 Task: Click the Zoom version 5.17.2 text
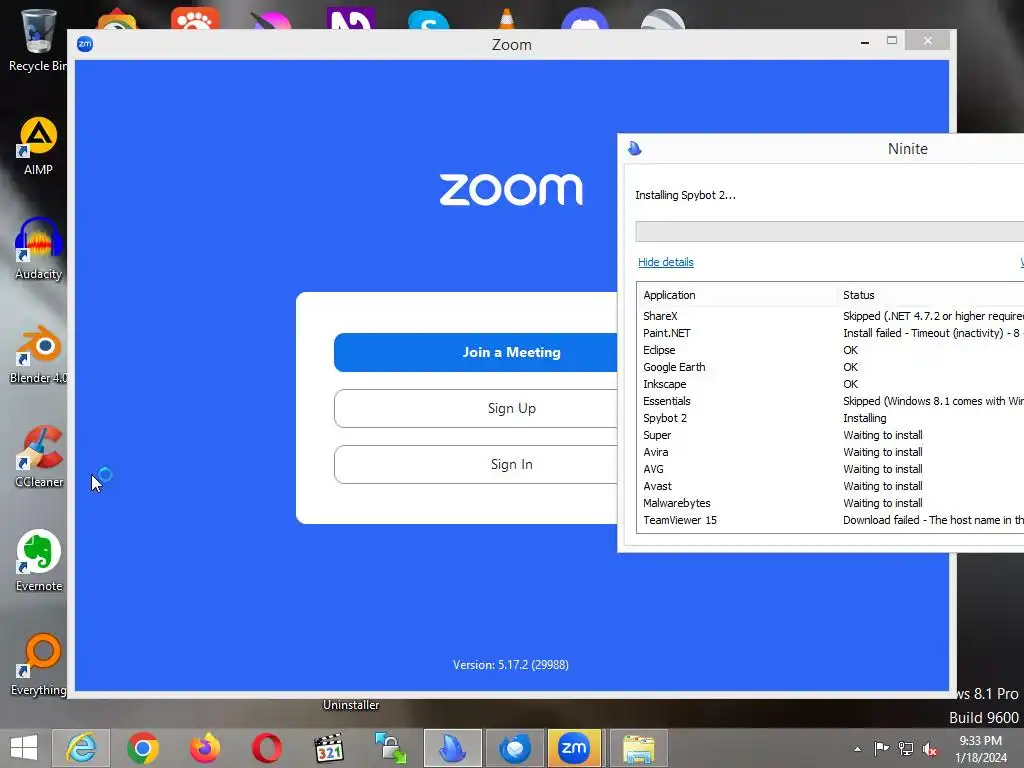[511, 665]
